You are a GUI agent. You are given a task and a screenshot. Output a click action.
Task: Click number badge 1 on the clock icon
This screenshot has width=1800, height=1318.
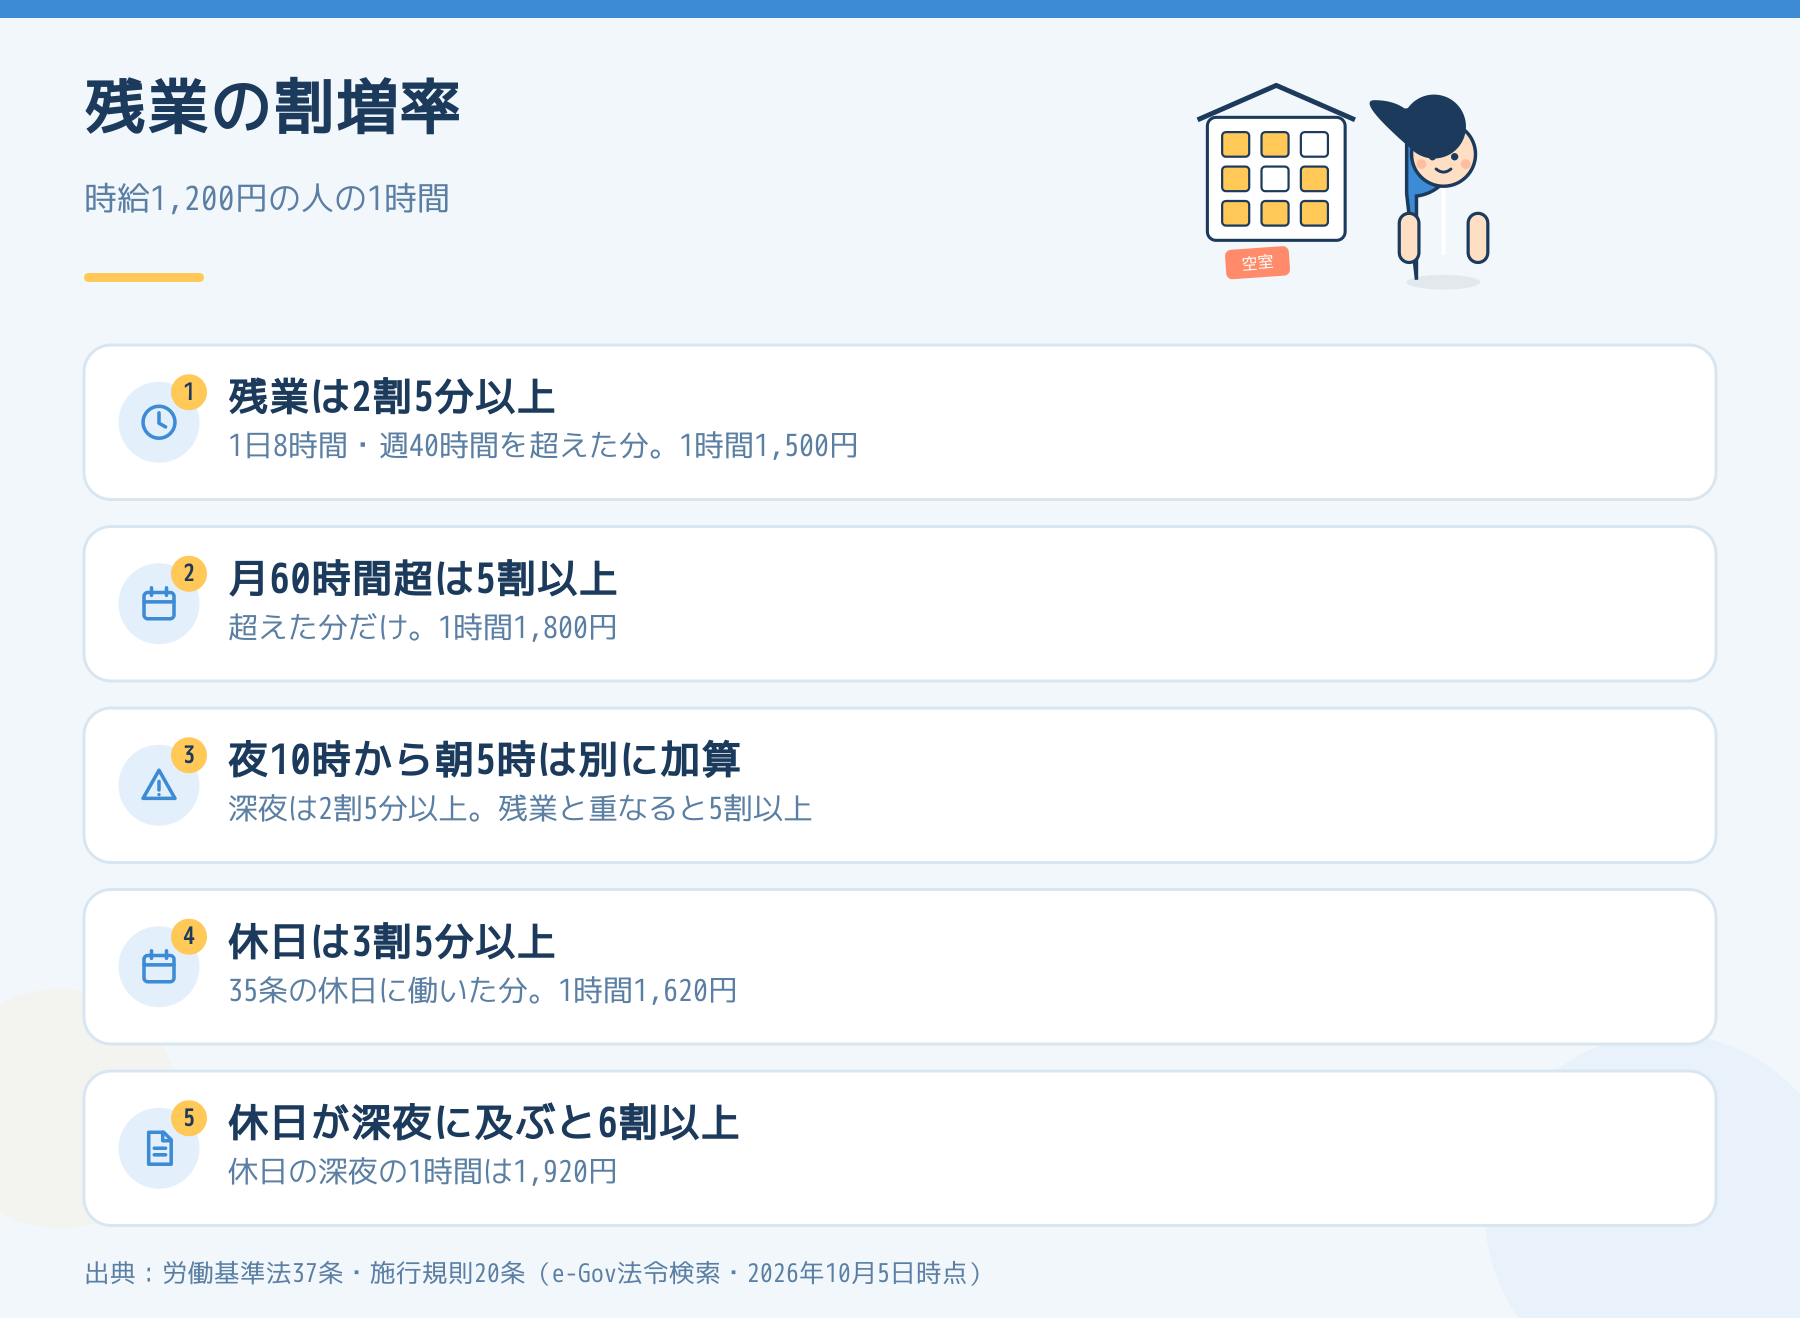[189, 392]
